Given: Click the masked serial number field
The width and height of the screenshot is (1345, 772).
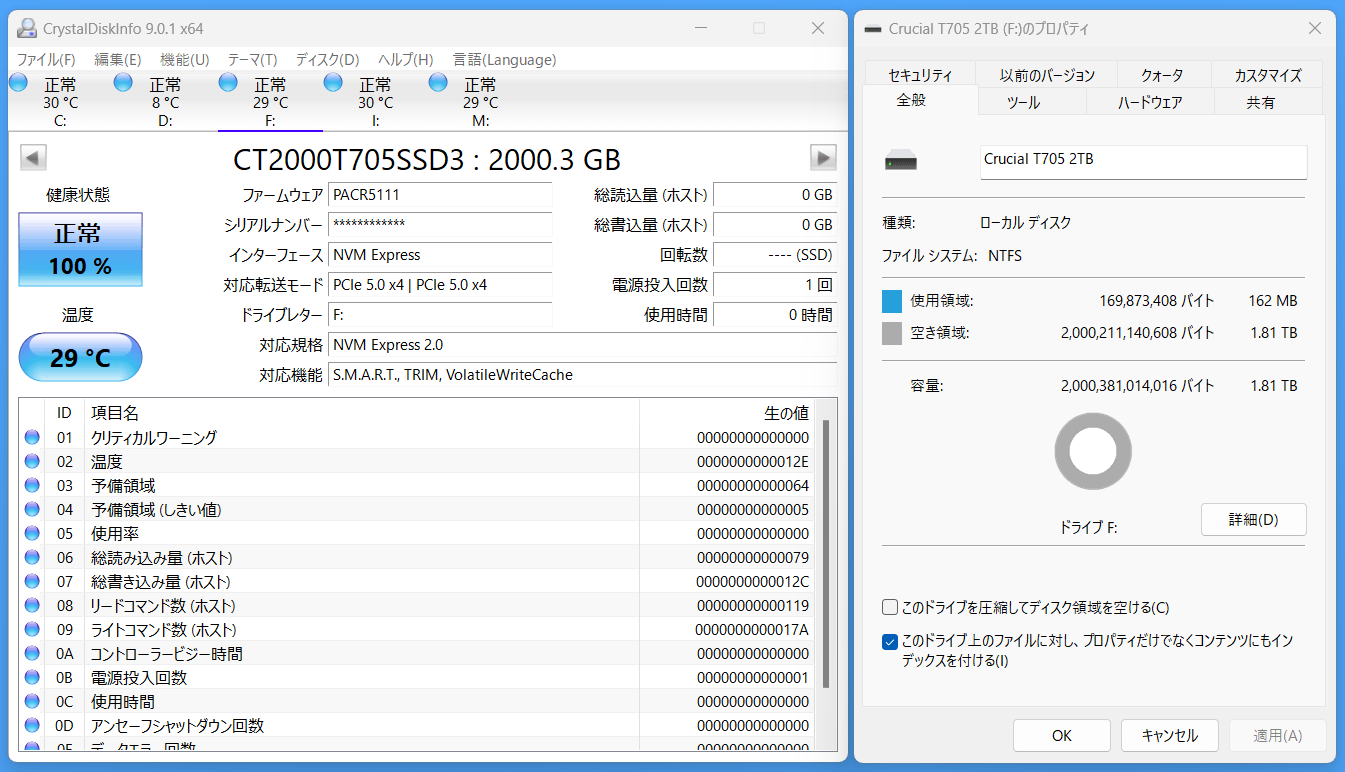Looking at the screenshot, I should click(x=440, y=225).
